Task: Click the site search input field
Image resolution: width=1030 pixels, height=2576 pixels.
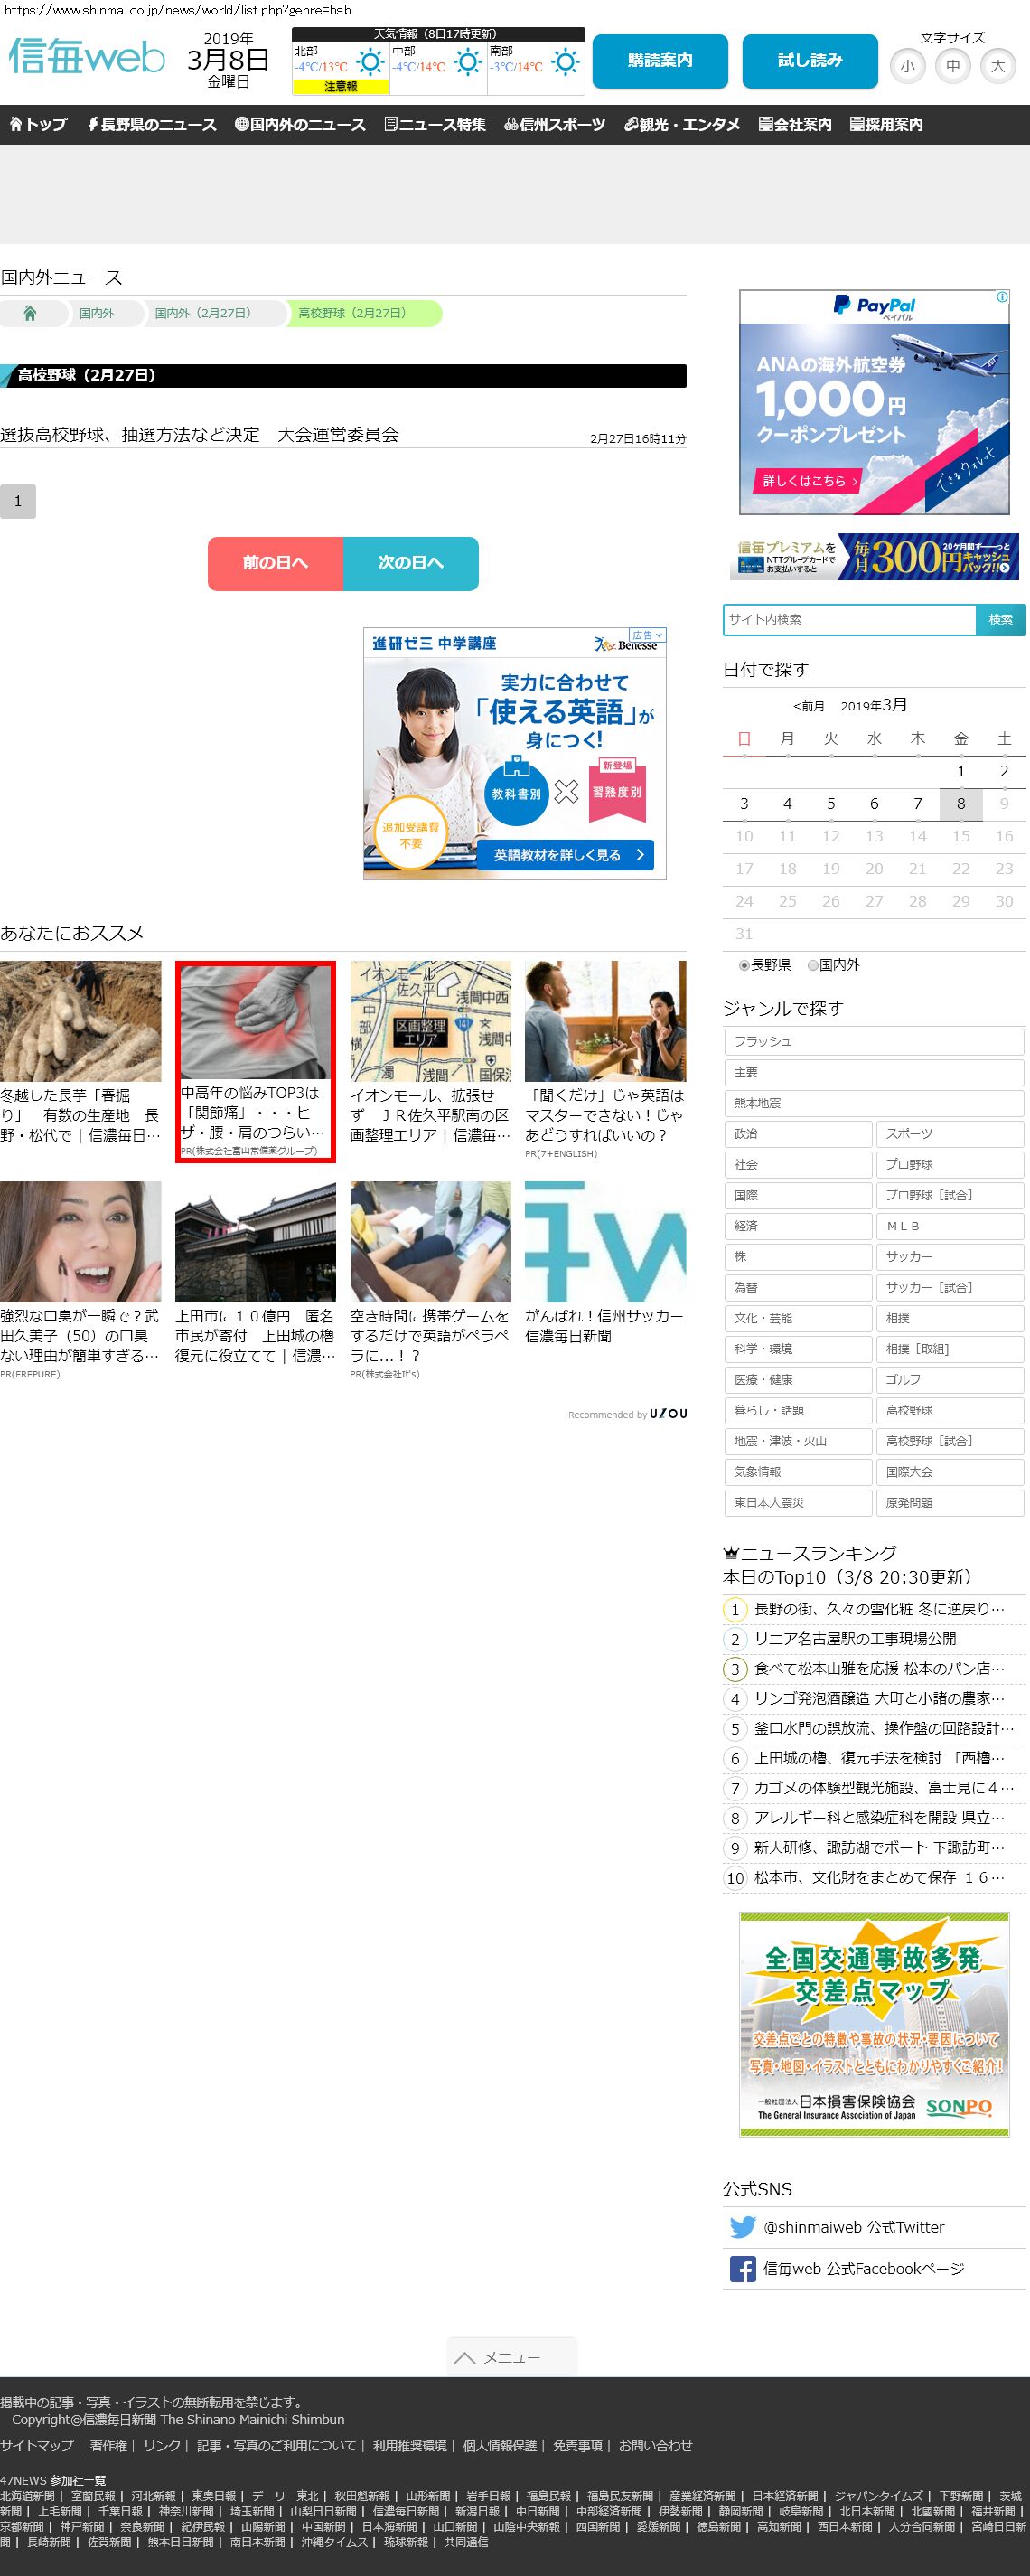Action: (x=849, y=619)
